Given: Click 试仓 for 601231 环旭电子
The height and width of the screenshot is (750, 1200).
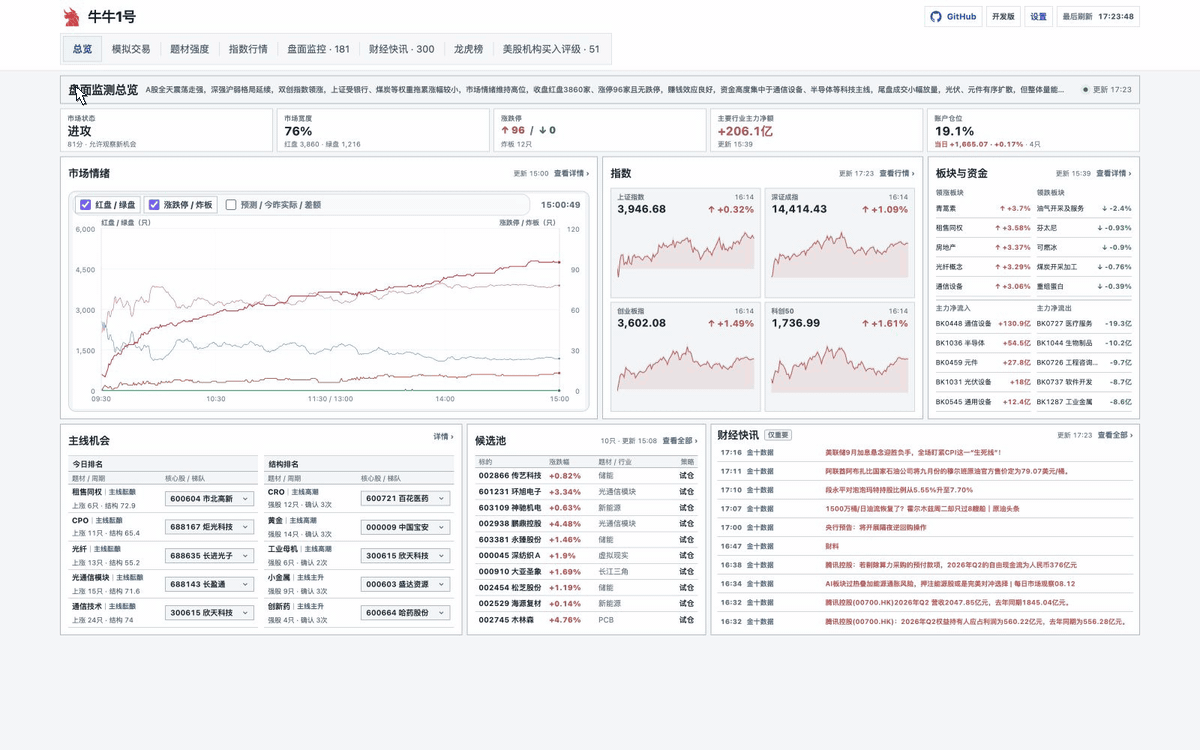Looking at the screenshot, I should 686,492.
